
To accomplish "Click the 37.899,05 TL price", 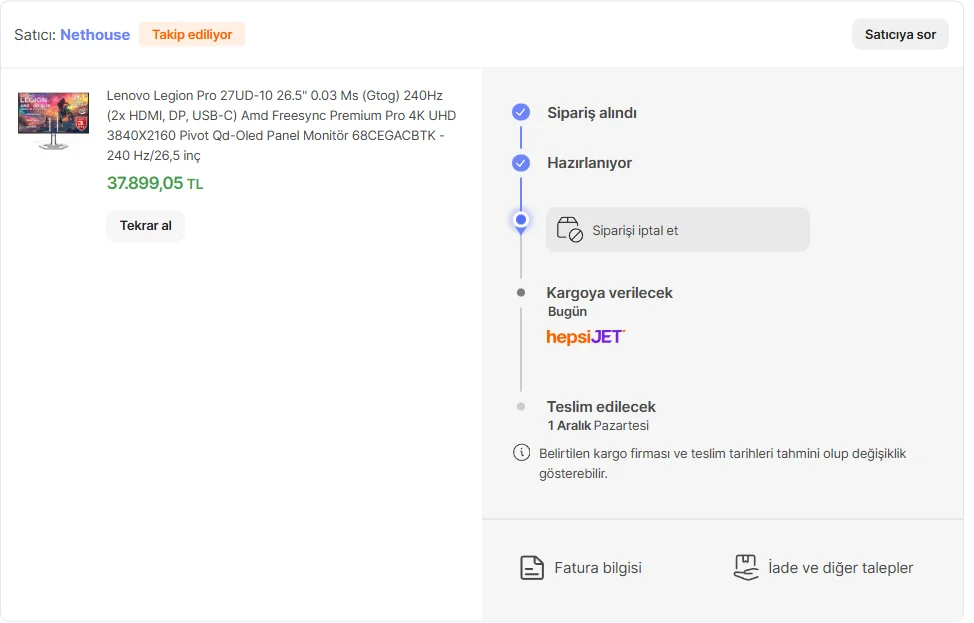I will (x=155, y=183).
